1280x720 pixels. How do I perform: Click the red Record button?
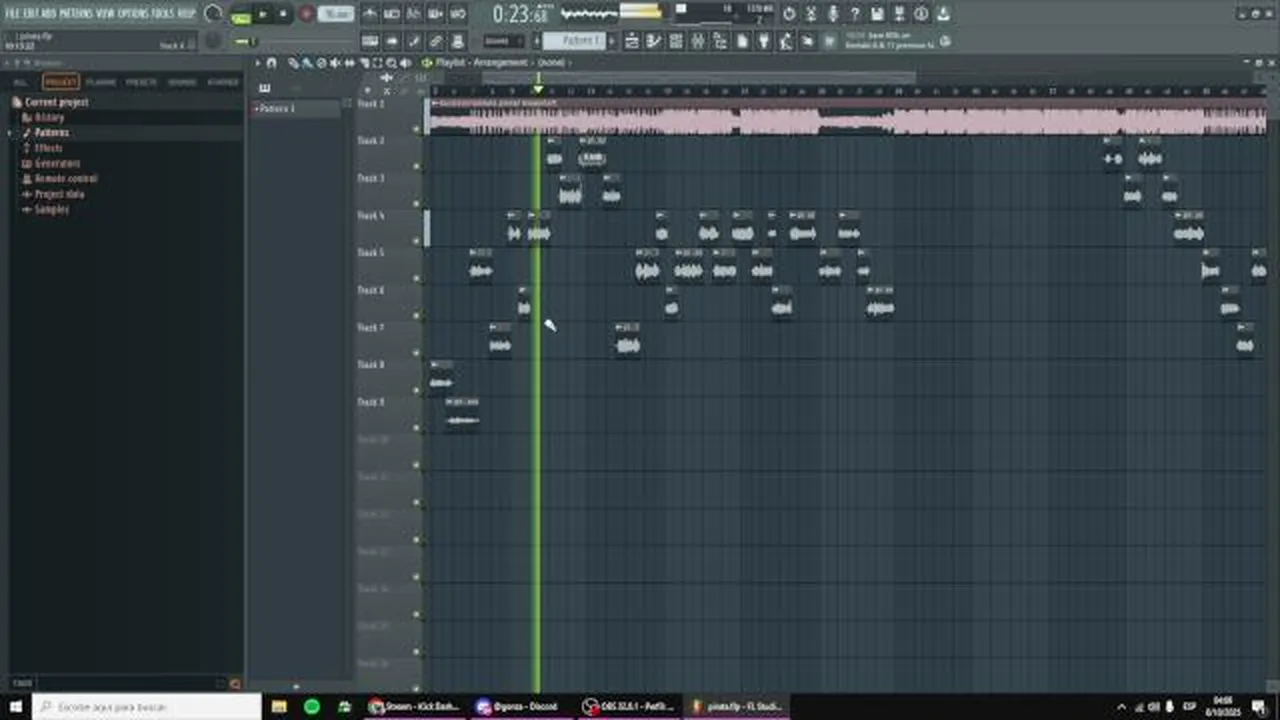click(307, 15)
